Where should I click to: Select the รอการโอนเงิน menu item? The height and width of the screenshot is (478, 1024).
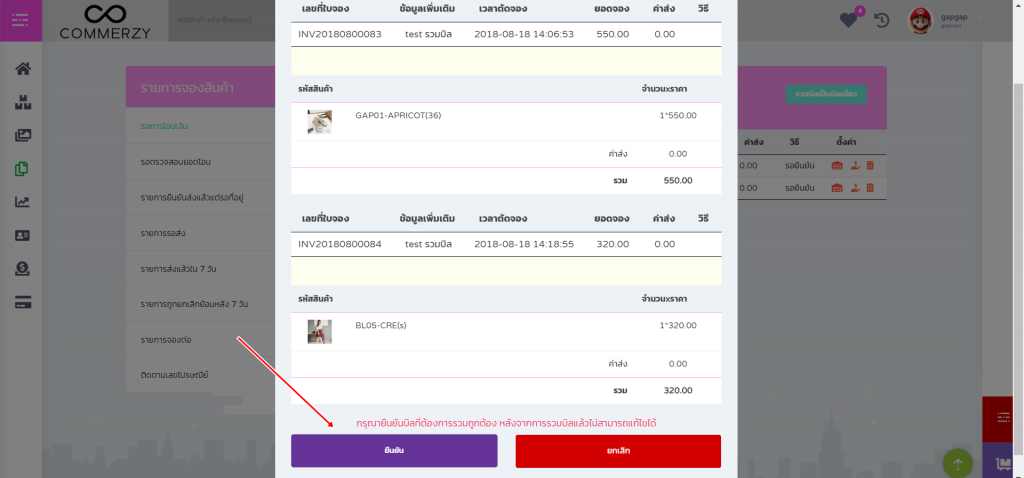(x=165, y=126)
